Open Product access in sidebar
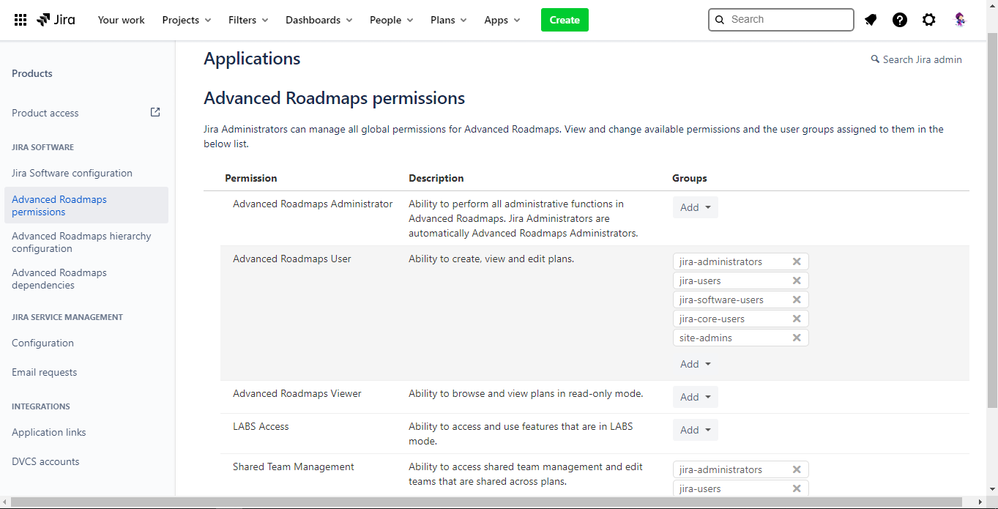Image resolution: width=998 pixels, height=509 pixels. click(45, 113)
